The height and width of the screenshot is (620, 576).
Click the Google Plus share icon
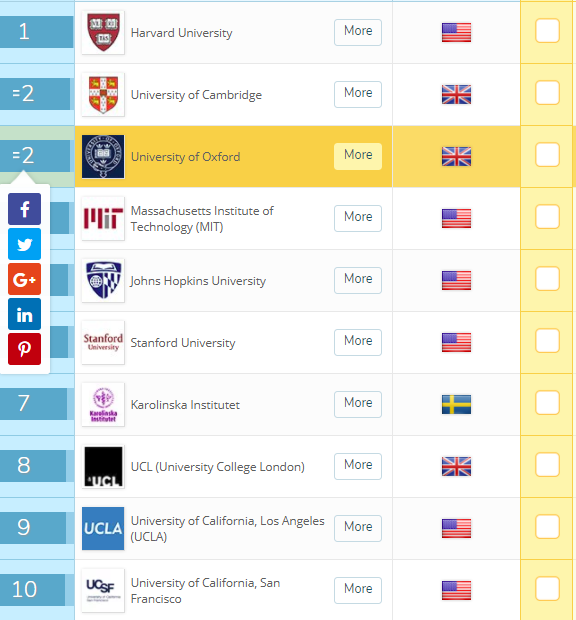(x=25, y=279)
